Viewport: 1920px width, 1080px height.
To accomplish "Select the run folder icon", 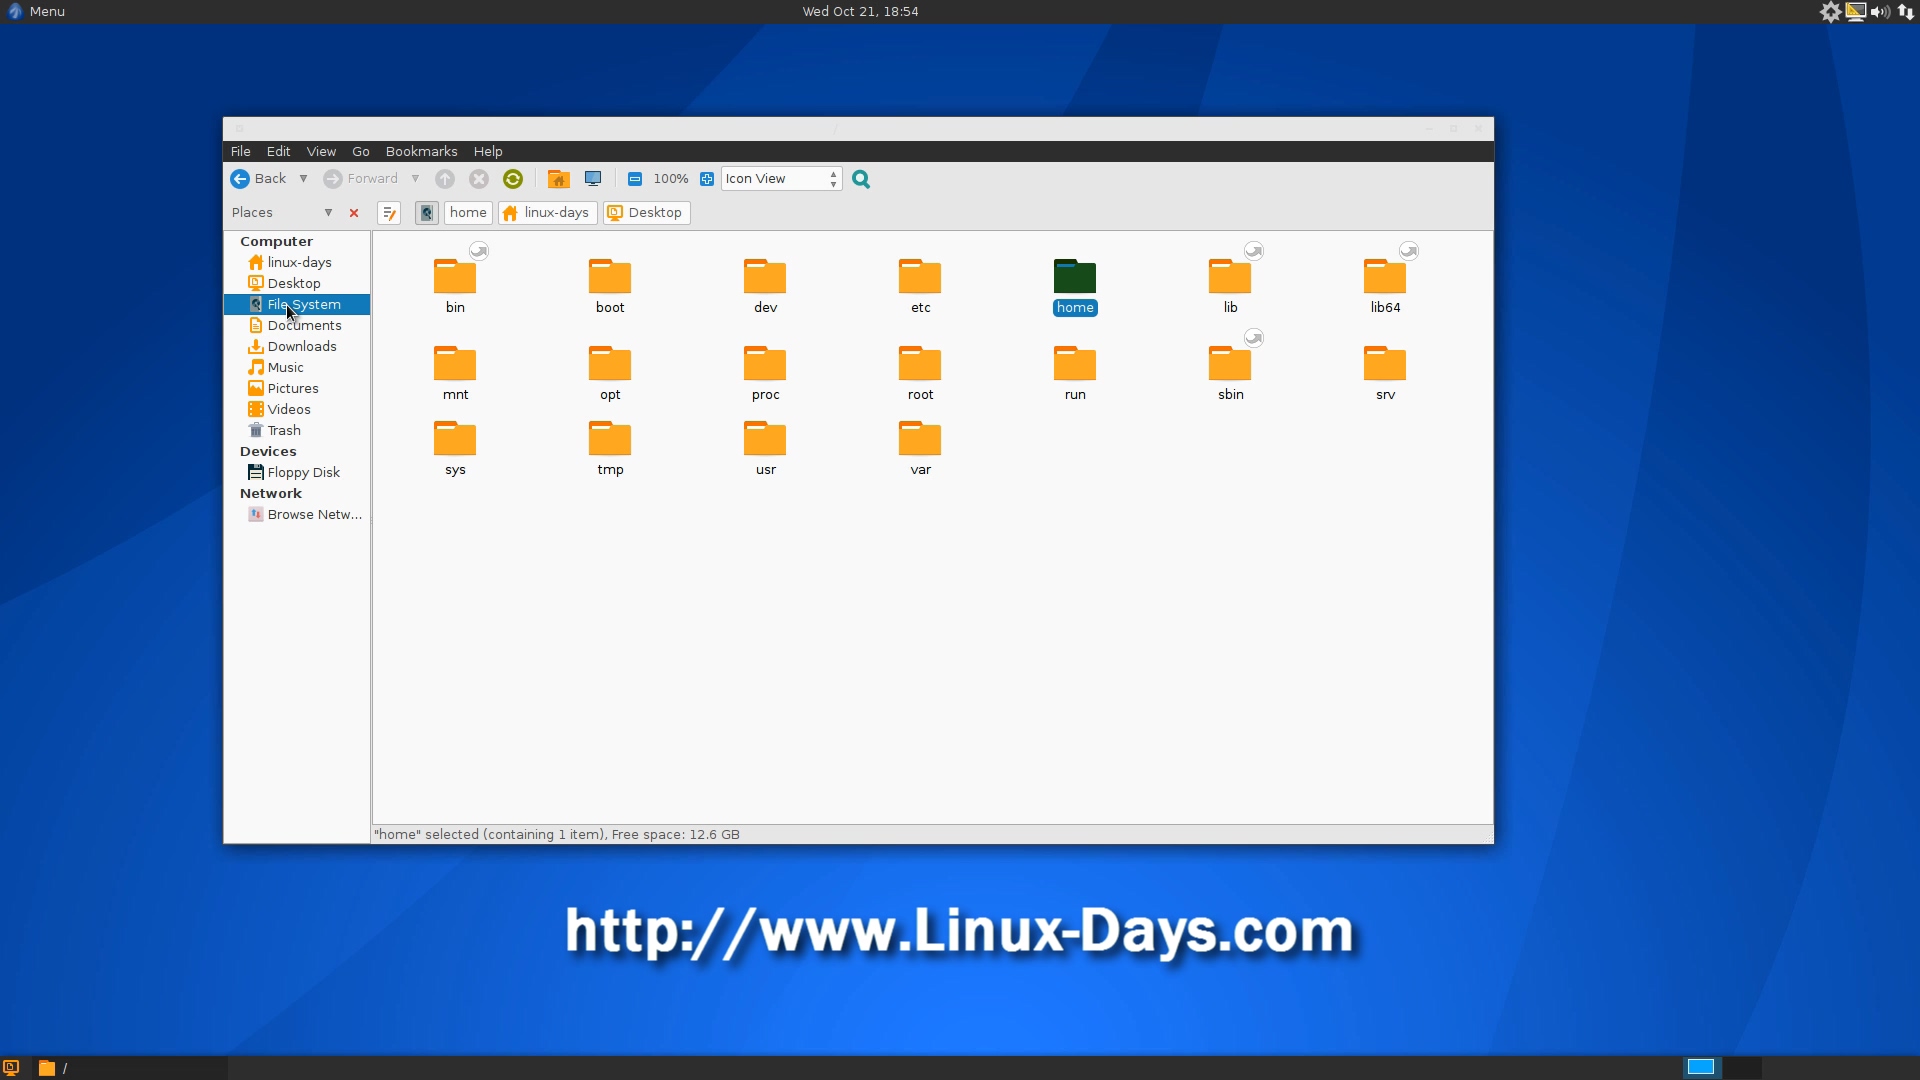I will click(1075, 363).
